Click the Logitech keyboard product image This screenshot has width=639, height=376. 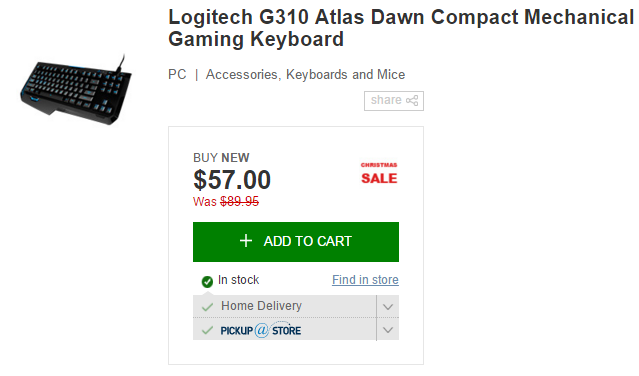tap(76, 90)
